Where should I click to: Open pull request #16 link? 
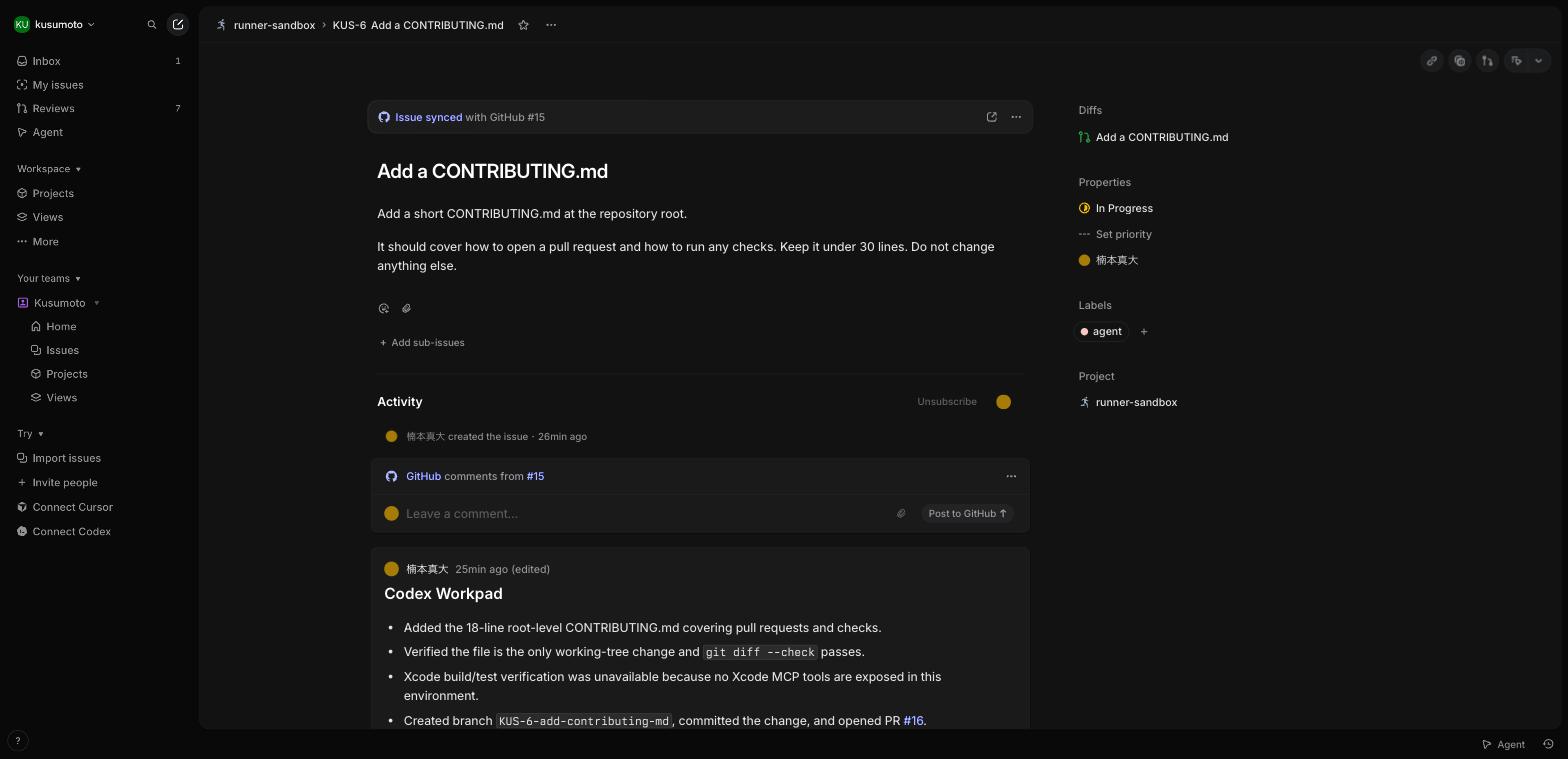[913, 721]
